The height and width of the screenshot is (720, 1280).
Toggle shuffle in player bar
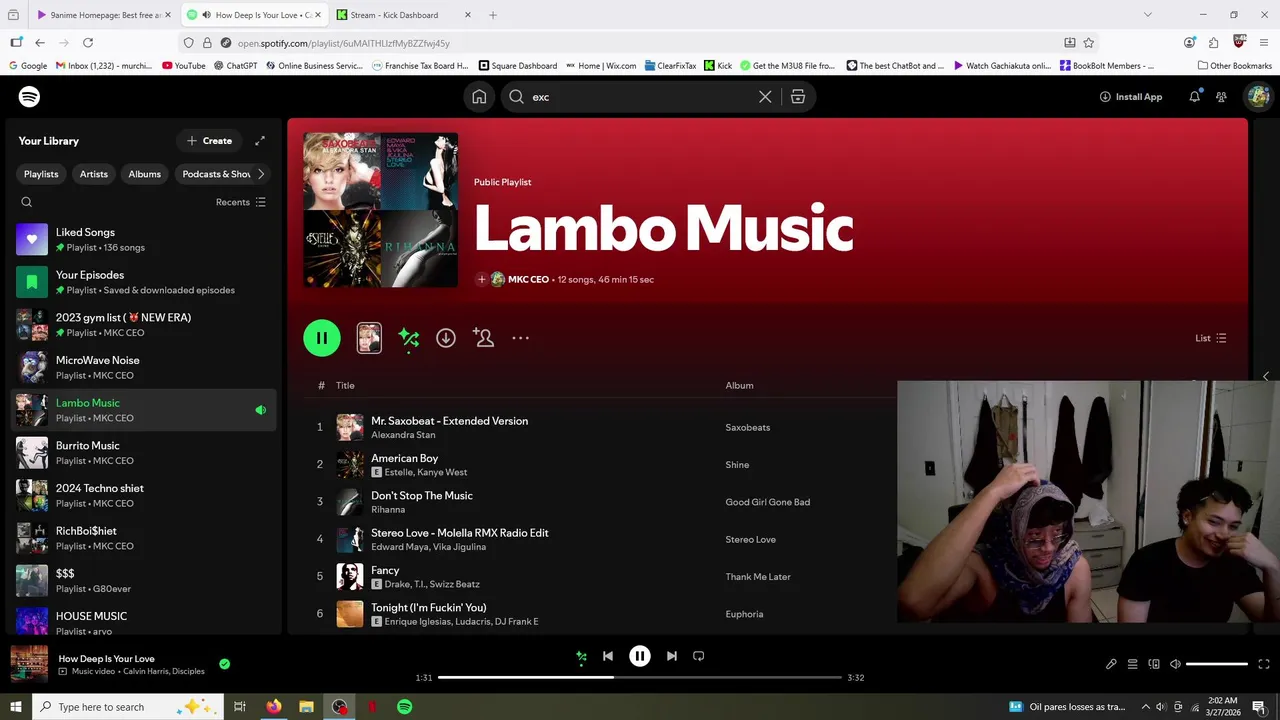pyautogui.click(x=581, y=656)
